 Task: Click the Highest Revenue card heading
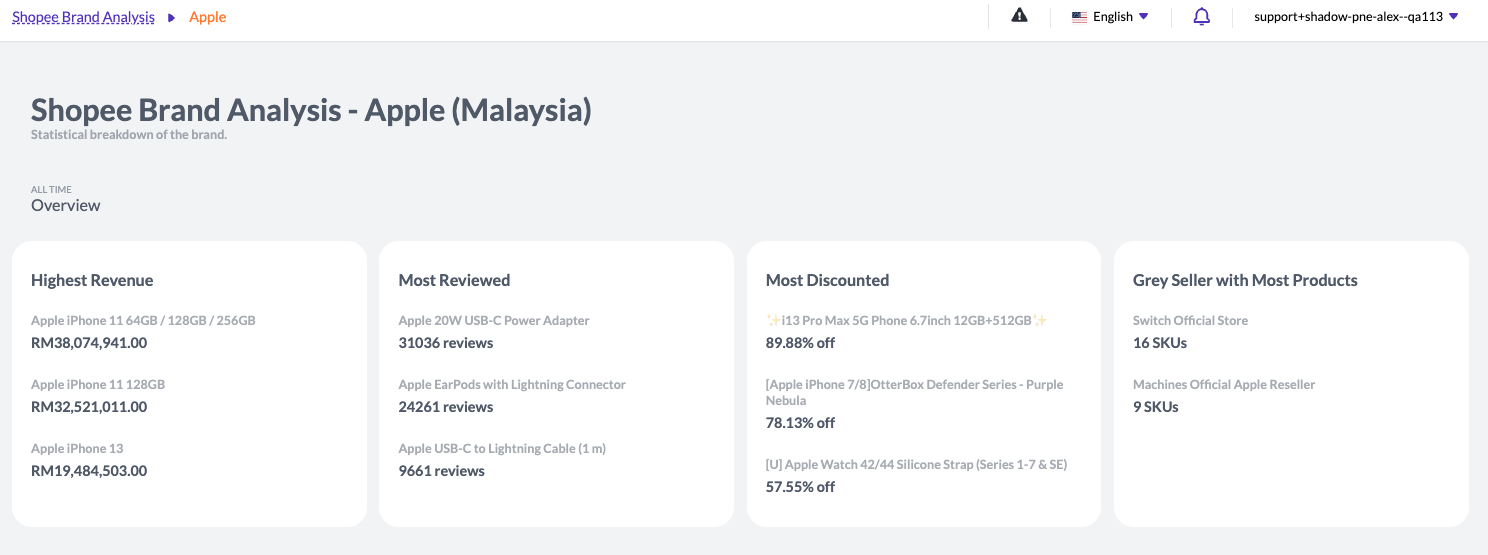tap(92, 281)
